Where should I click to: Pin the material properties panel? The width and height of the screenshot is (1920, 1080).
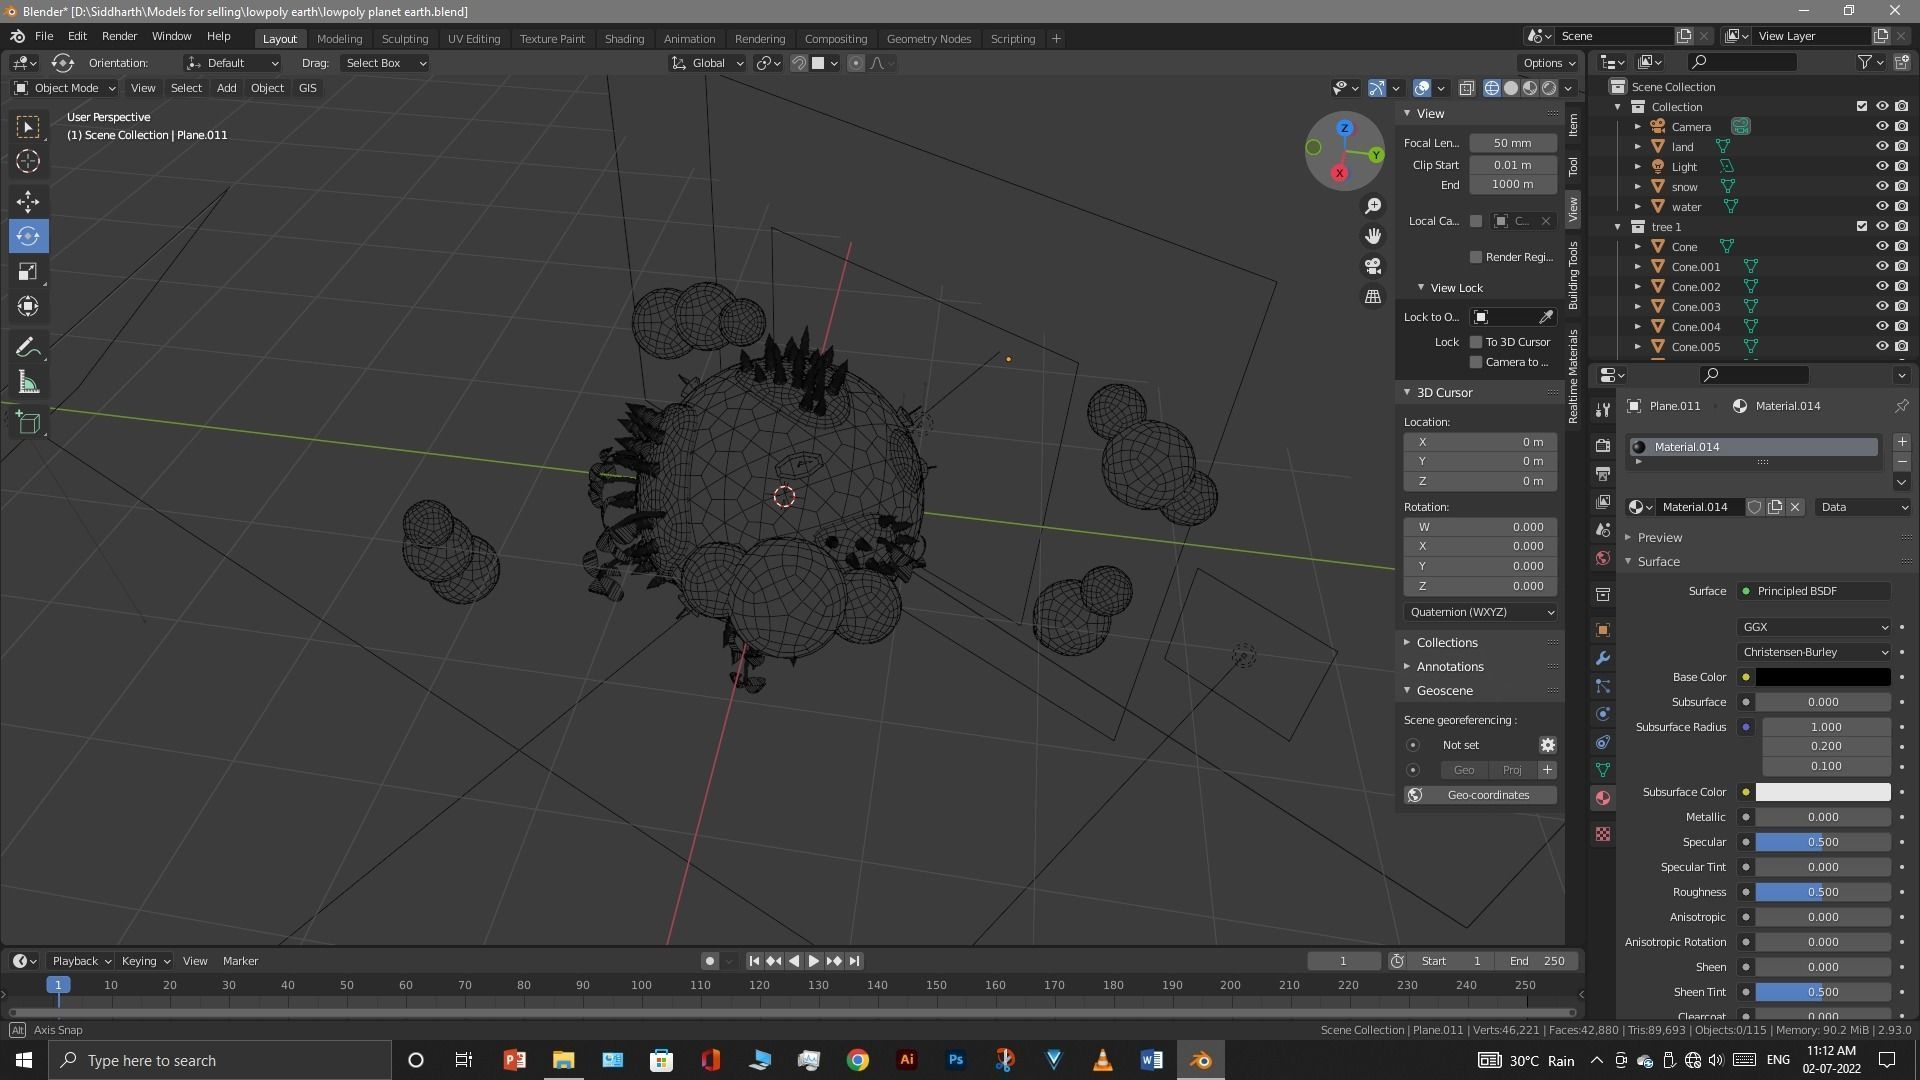point(1901,406)
